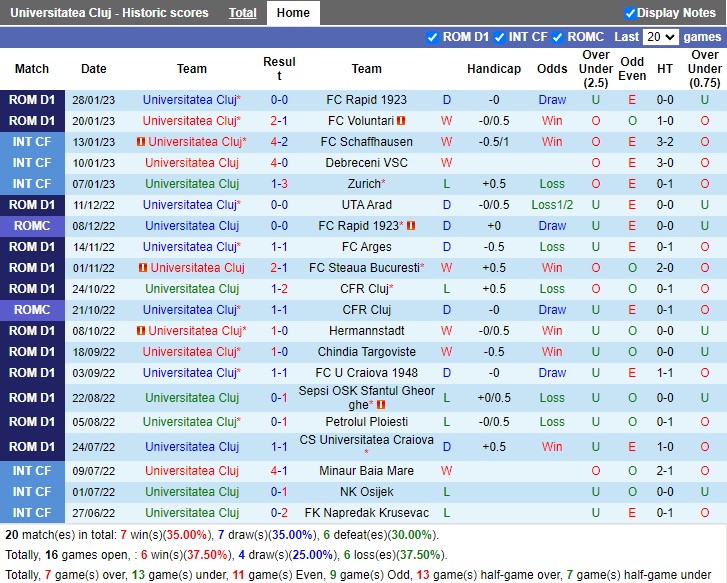Uncheck the ROM D1 league filter
Image resolution: width=727 pixels, height=583 pixels.
pos(432,37)
